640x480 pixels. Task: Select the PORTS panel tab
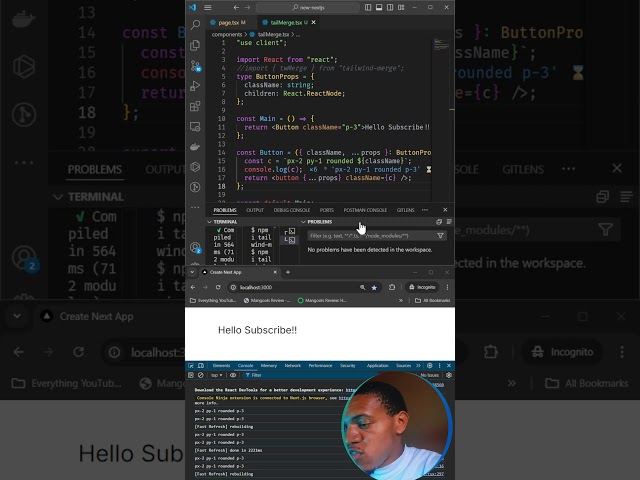click(327, 210)
